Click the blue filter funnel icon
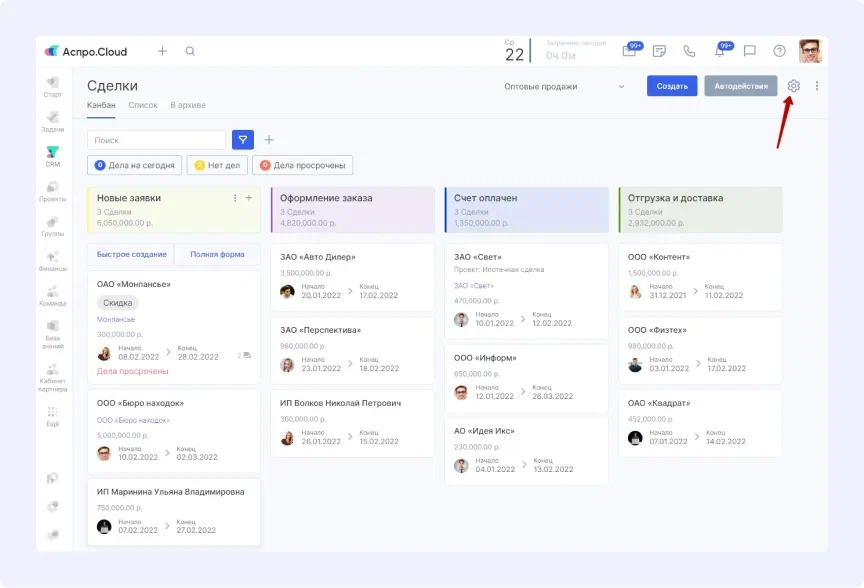The image size is (864, 588). [242, 140]
